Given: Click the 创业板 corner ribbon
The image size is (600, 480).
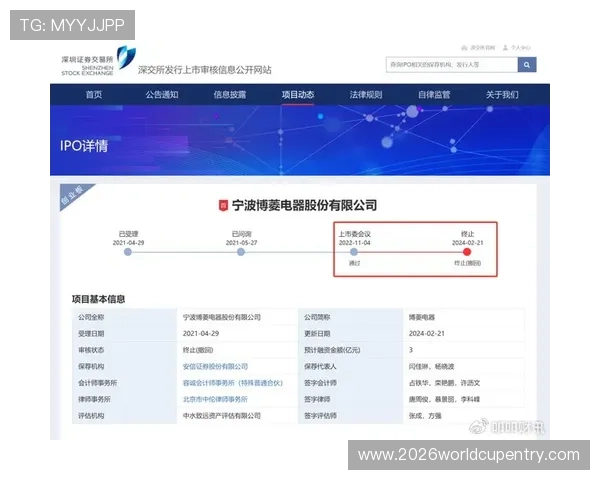Looking at the screenshot, I should pos(73,194).
